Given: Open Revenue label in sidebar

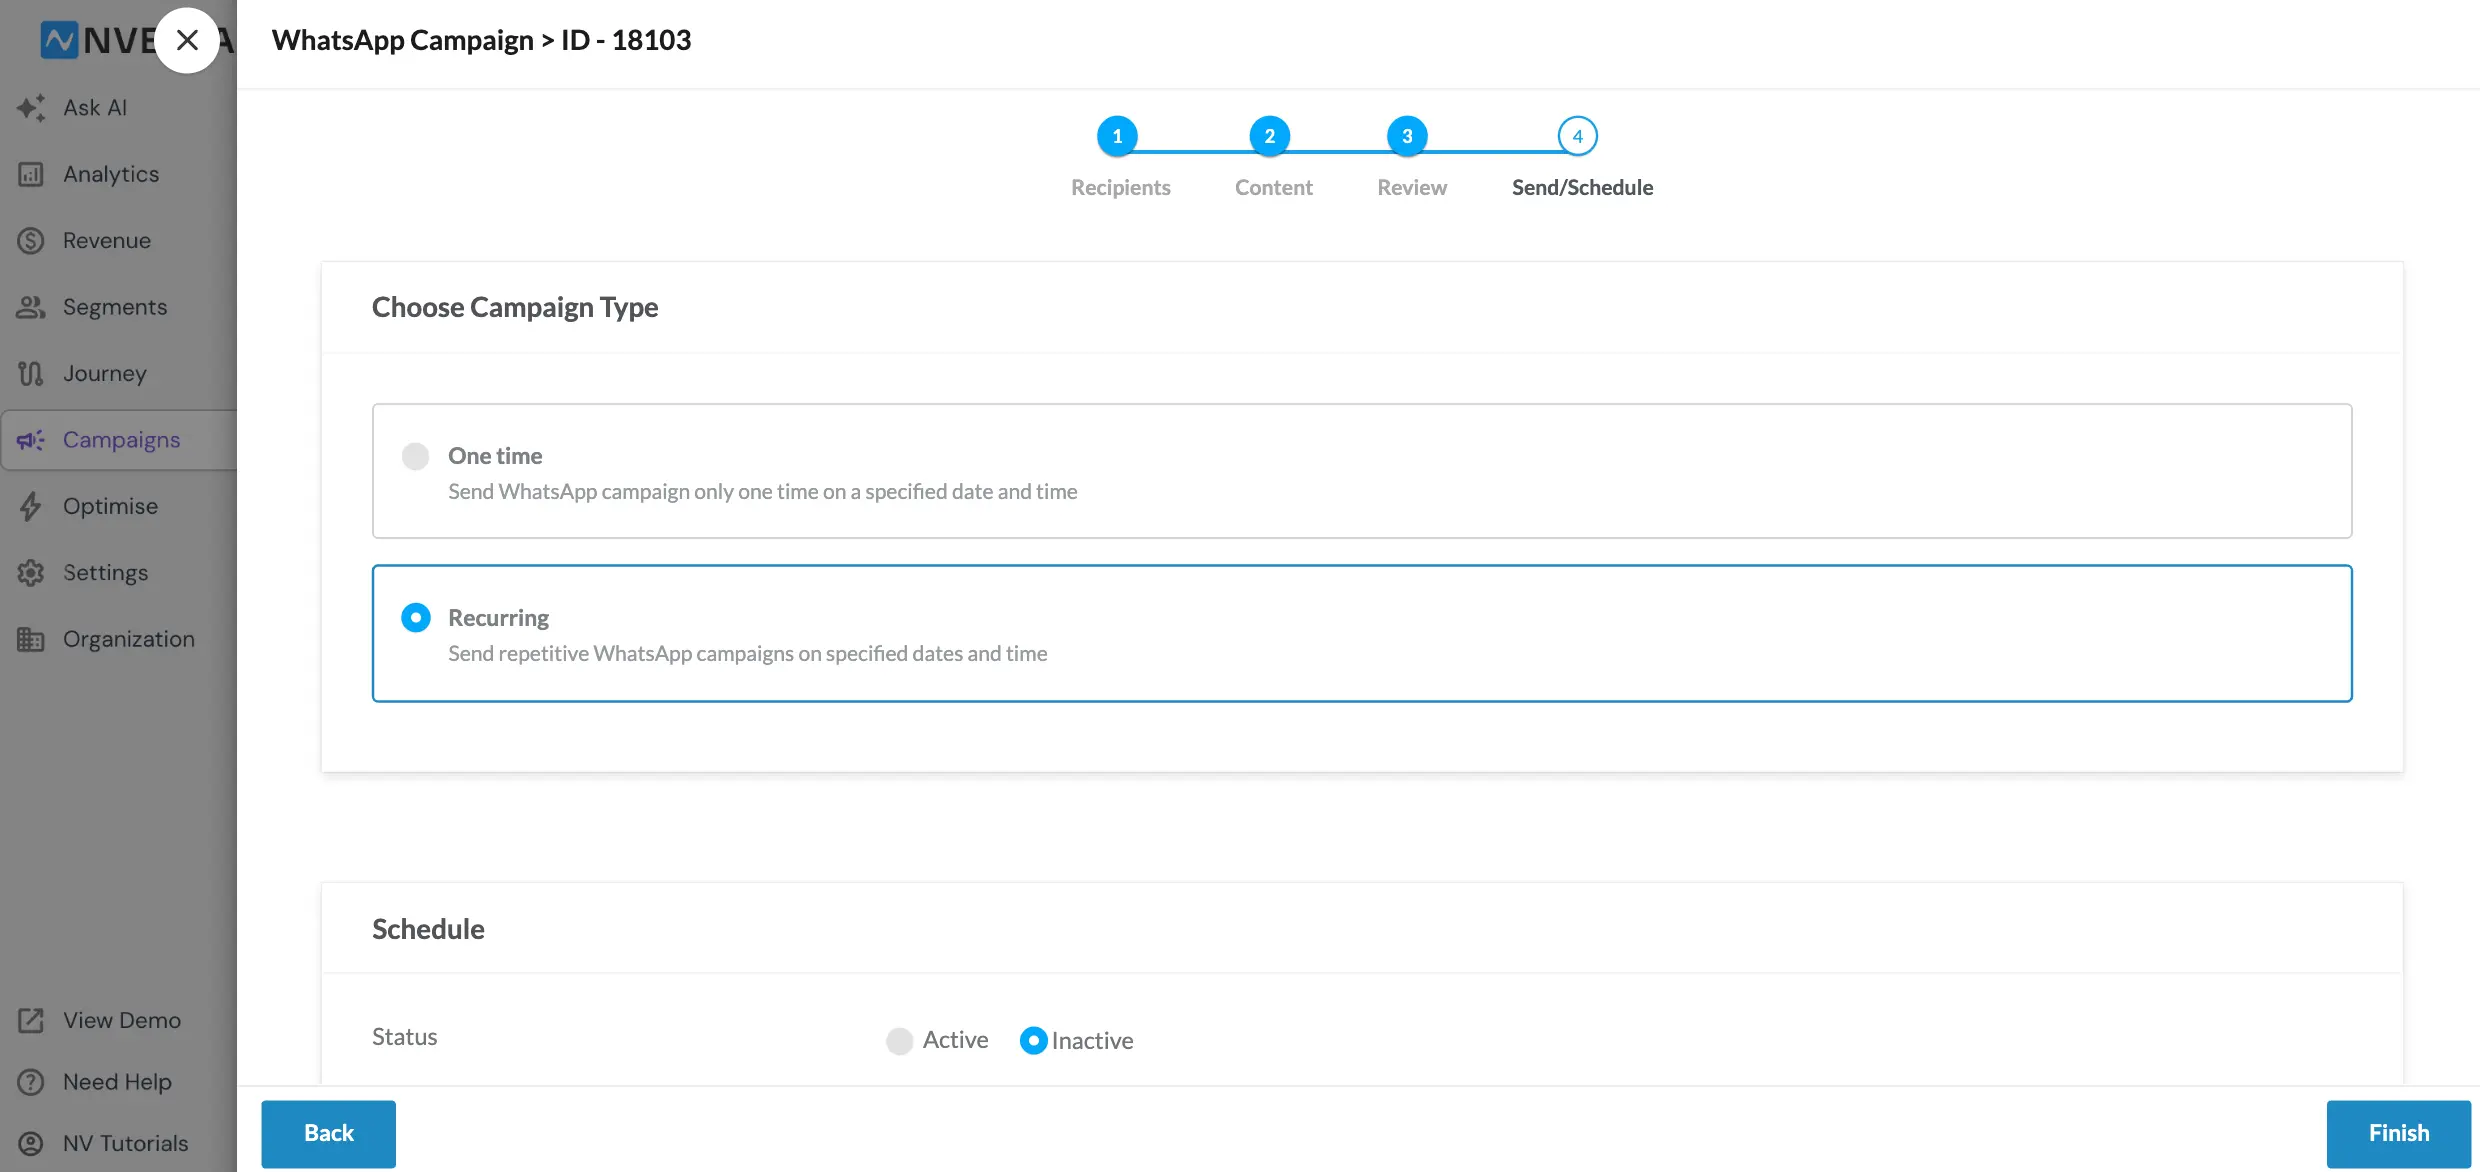Looking at the screenshot, I should click(x=107, y=240).
